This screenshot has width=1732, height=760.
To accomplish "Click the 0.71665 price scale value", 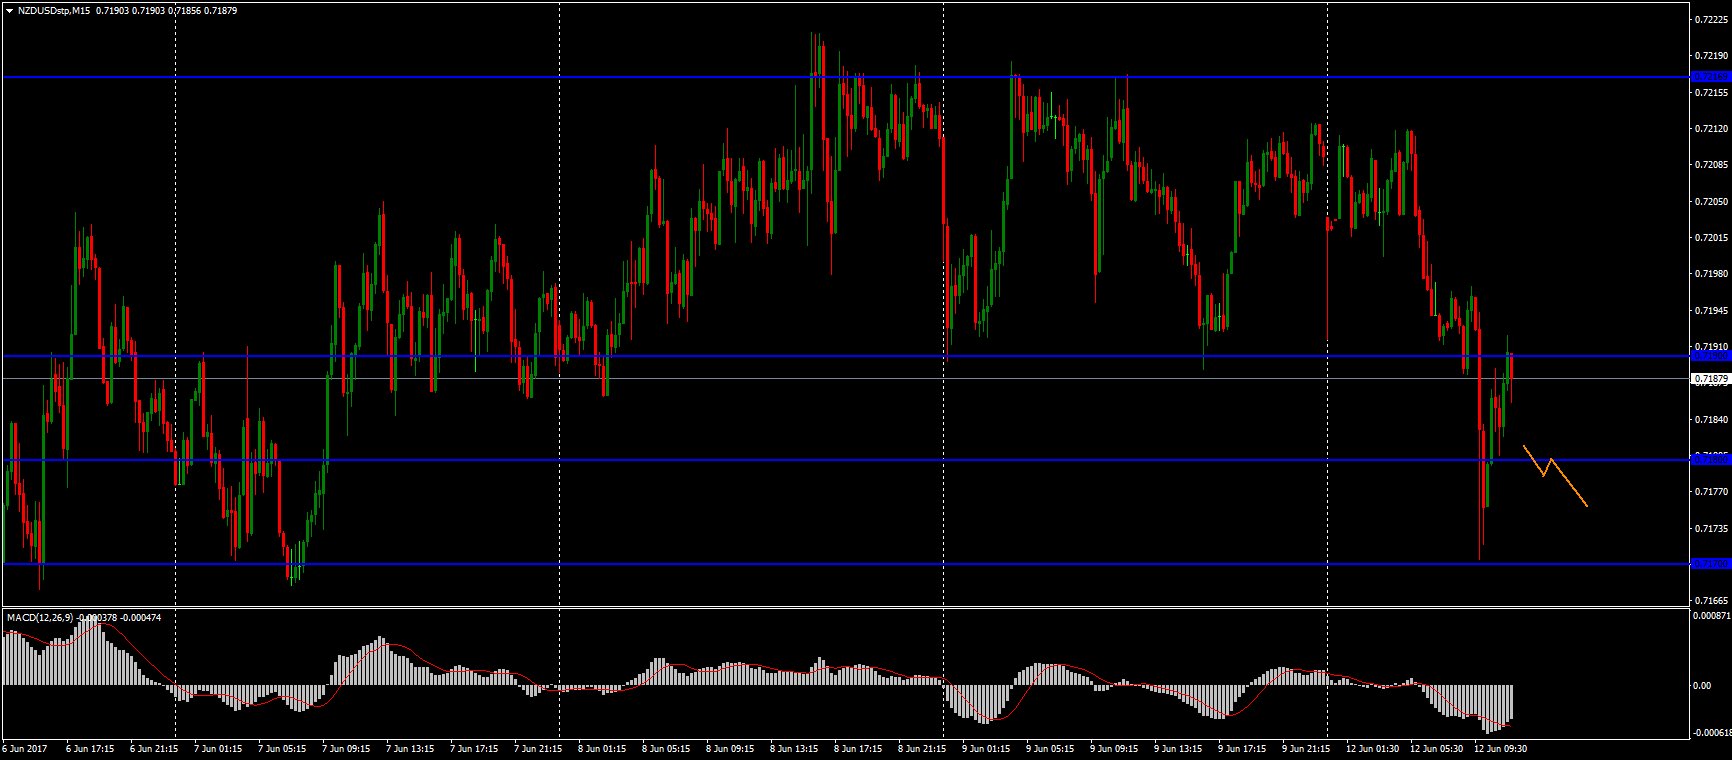I will (1710, 600).
